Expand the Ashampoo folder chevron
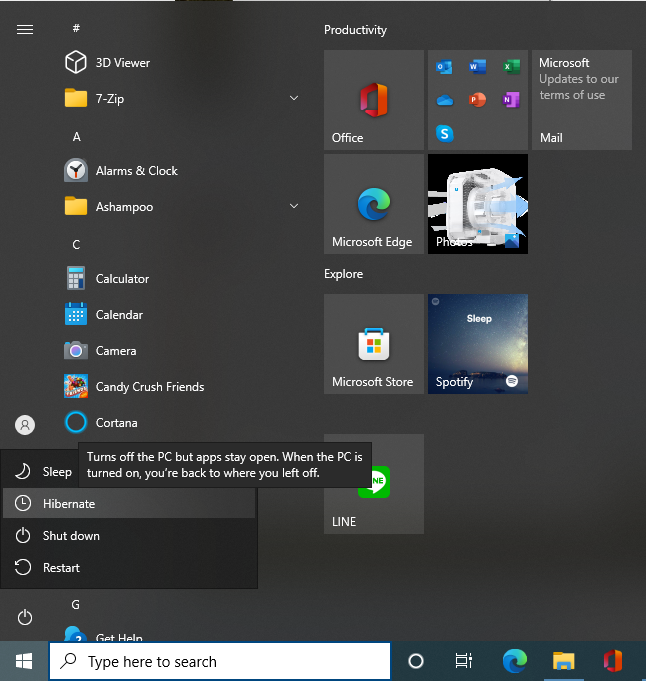This screenshot has width=646, height=681. [294, 206]
